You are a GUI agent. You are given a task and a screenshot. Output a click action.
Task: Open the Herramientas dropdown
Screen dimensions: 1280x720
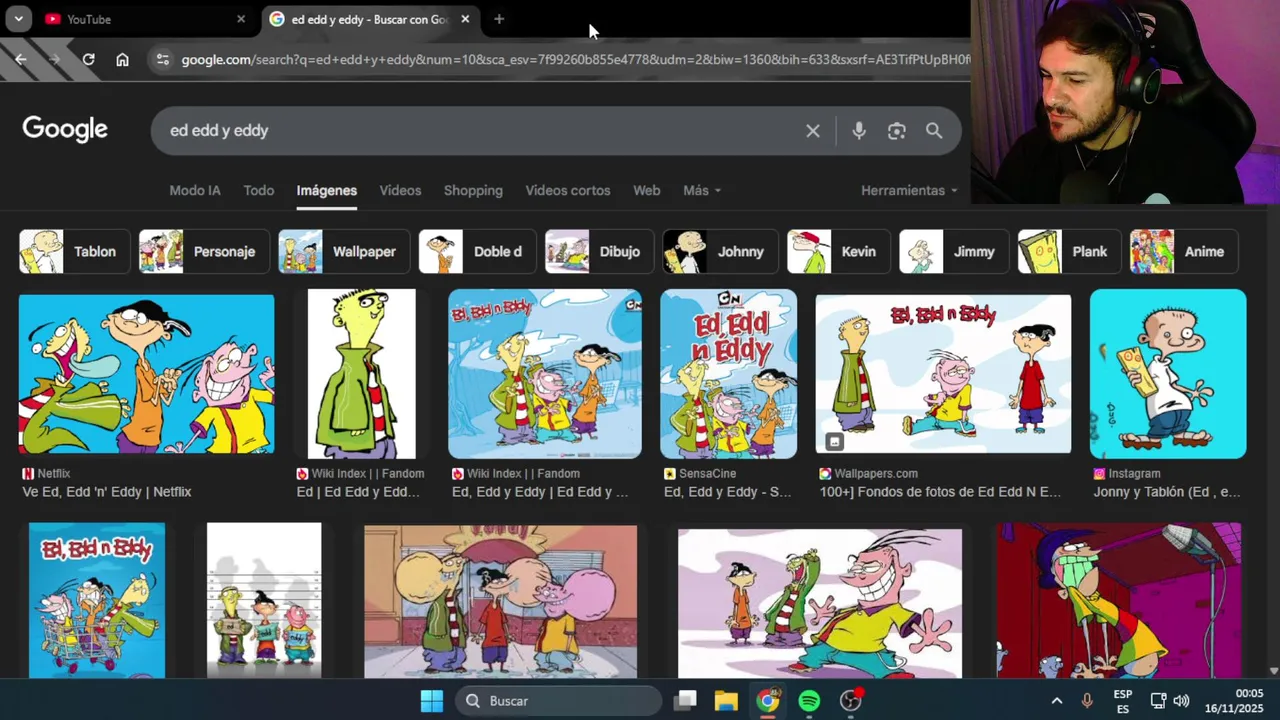(909, 190)
